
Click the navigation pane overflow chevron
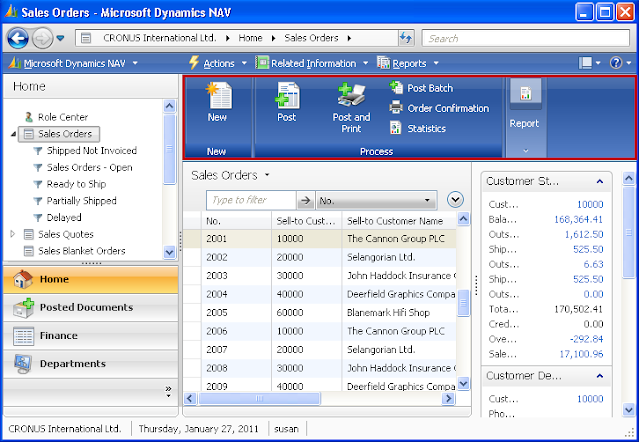click(x=168, y=391)
